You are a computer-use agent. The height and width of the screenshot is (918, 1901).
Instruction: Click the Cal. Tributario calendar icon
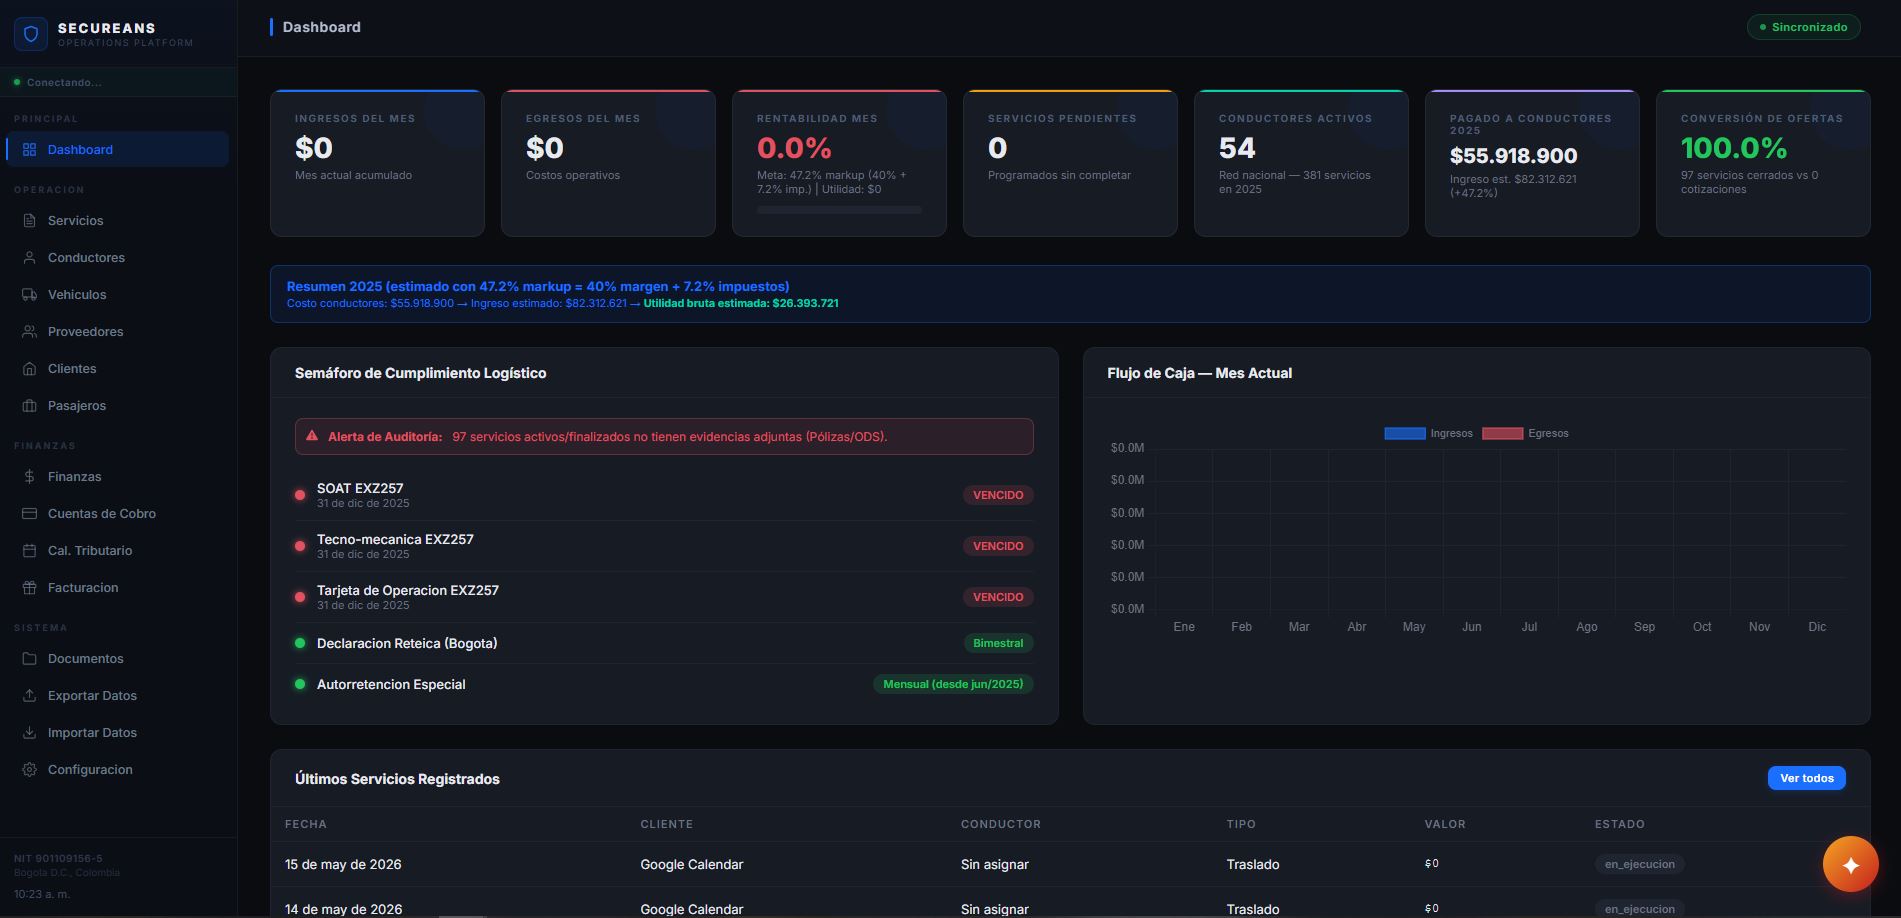(x=29, y=550)
